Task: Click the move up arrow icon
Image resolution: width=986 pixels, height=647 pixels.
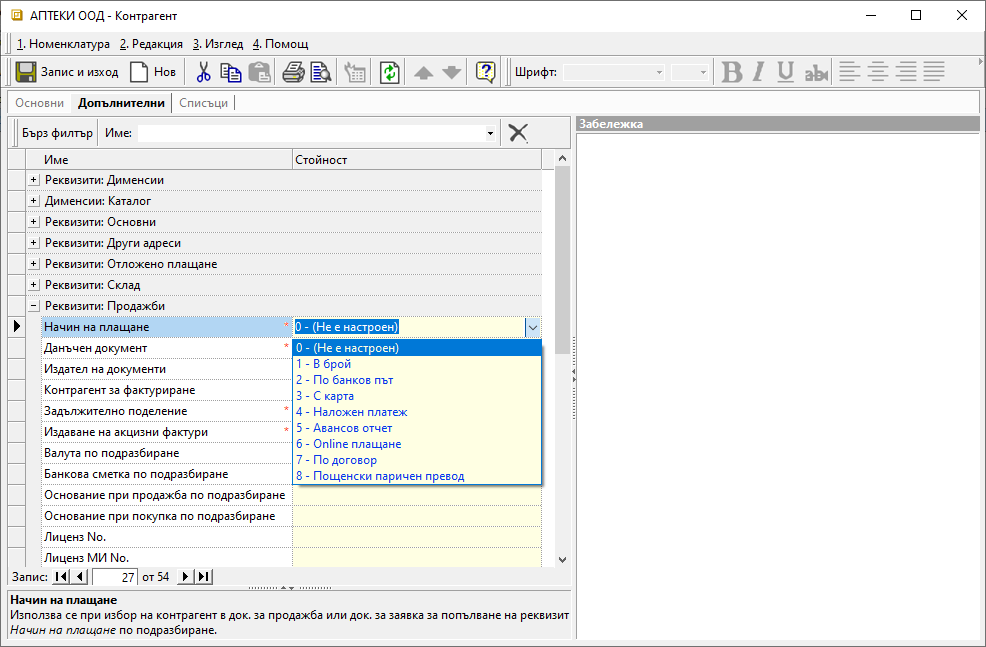Action: pyautogui.click(x=424, y=72)
